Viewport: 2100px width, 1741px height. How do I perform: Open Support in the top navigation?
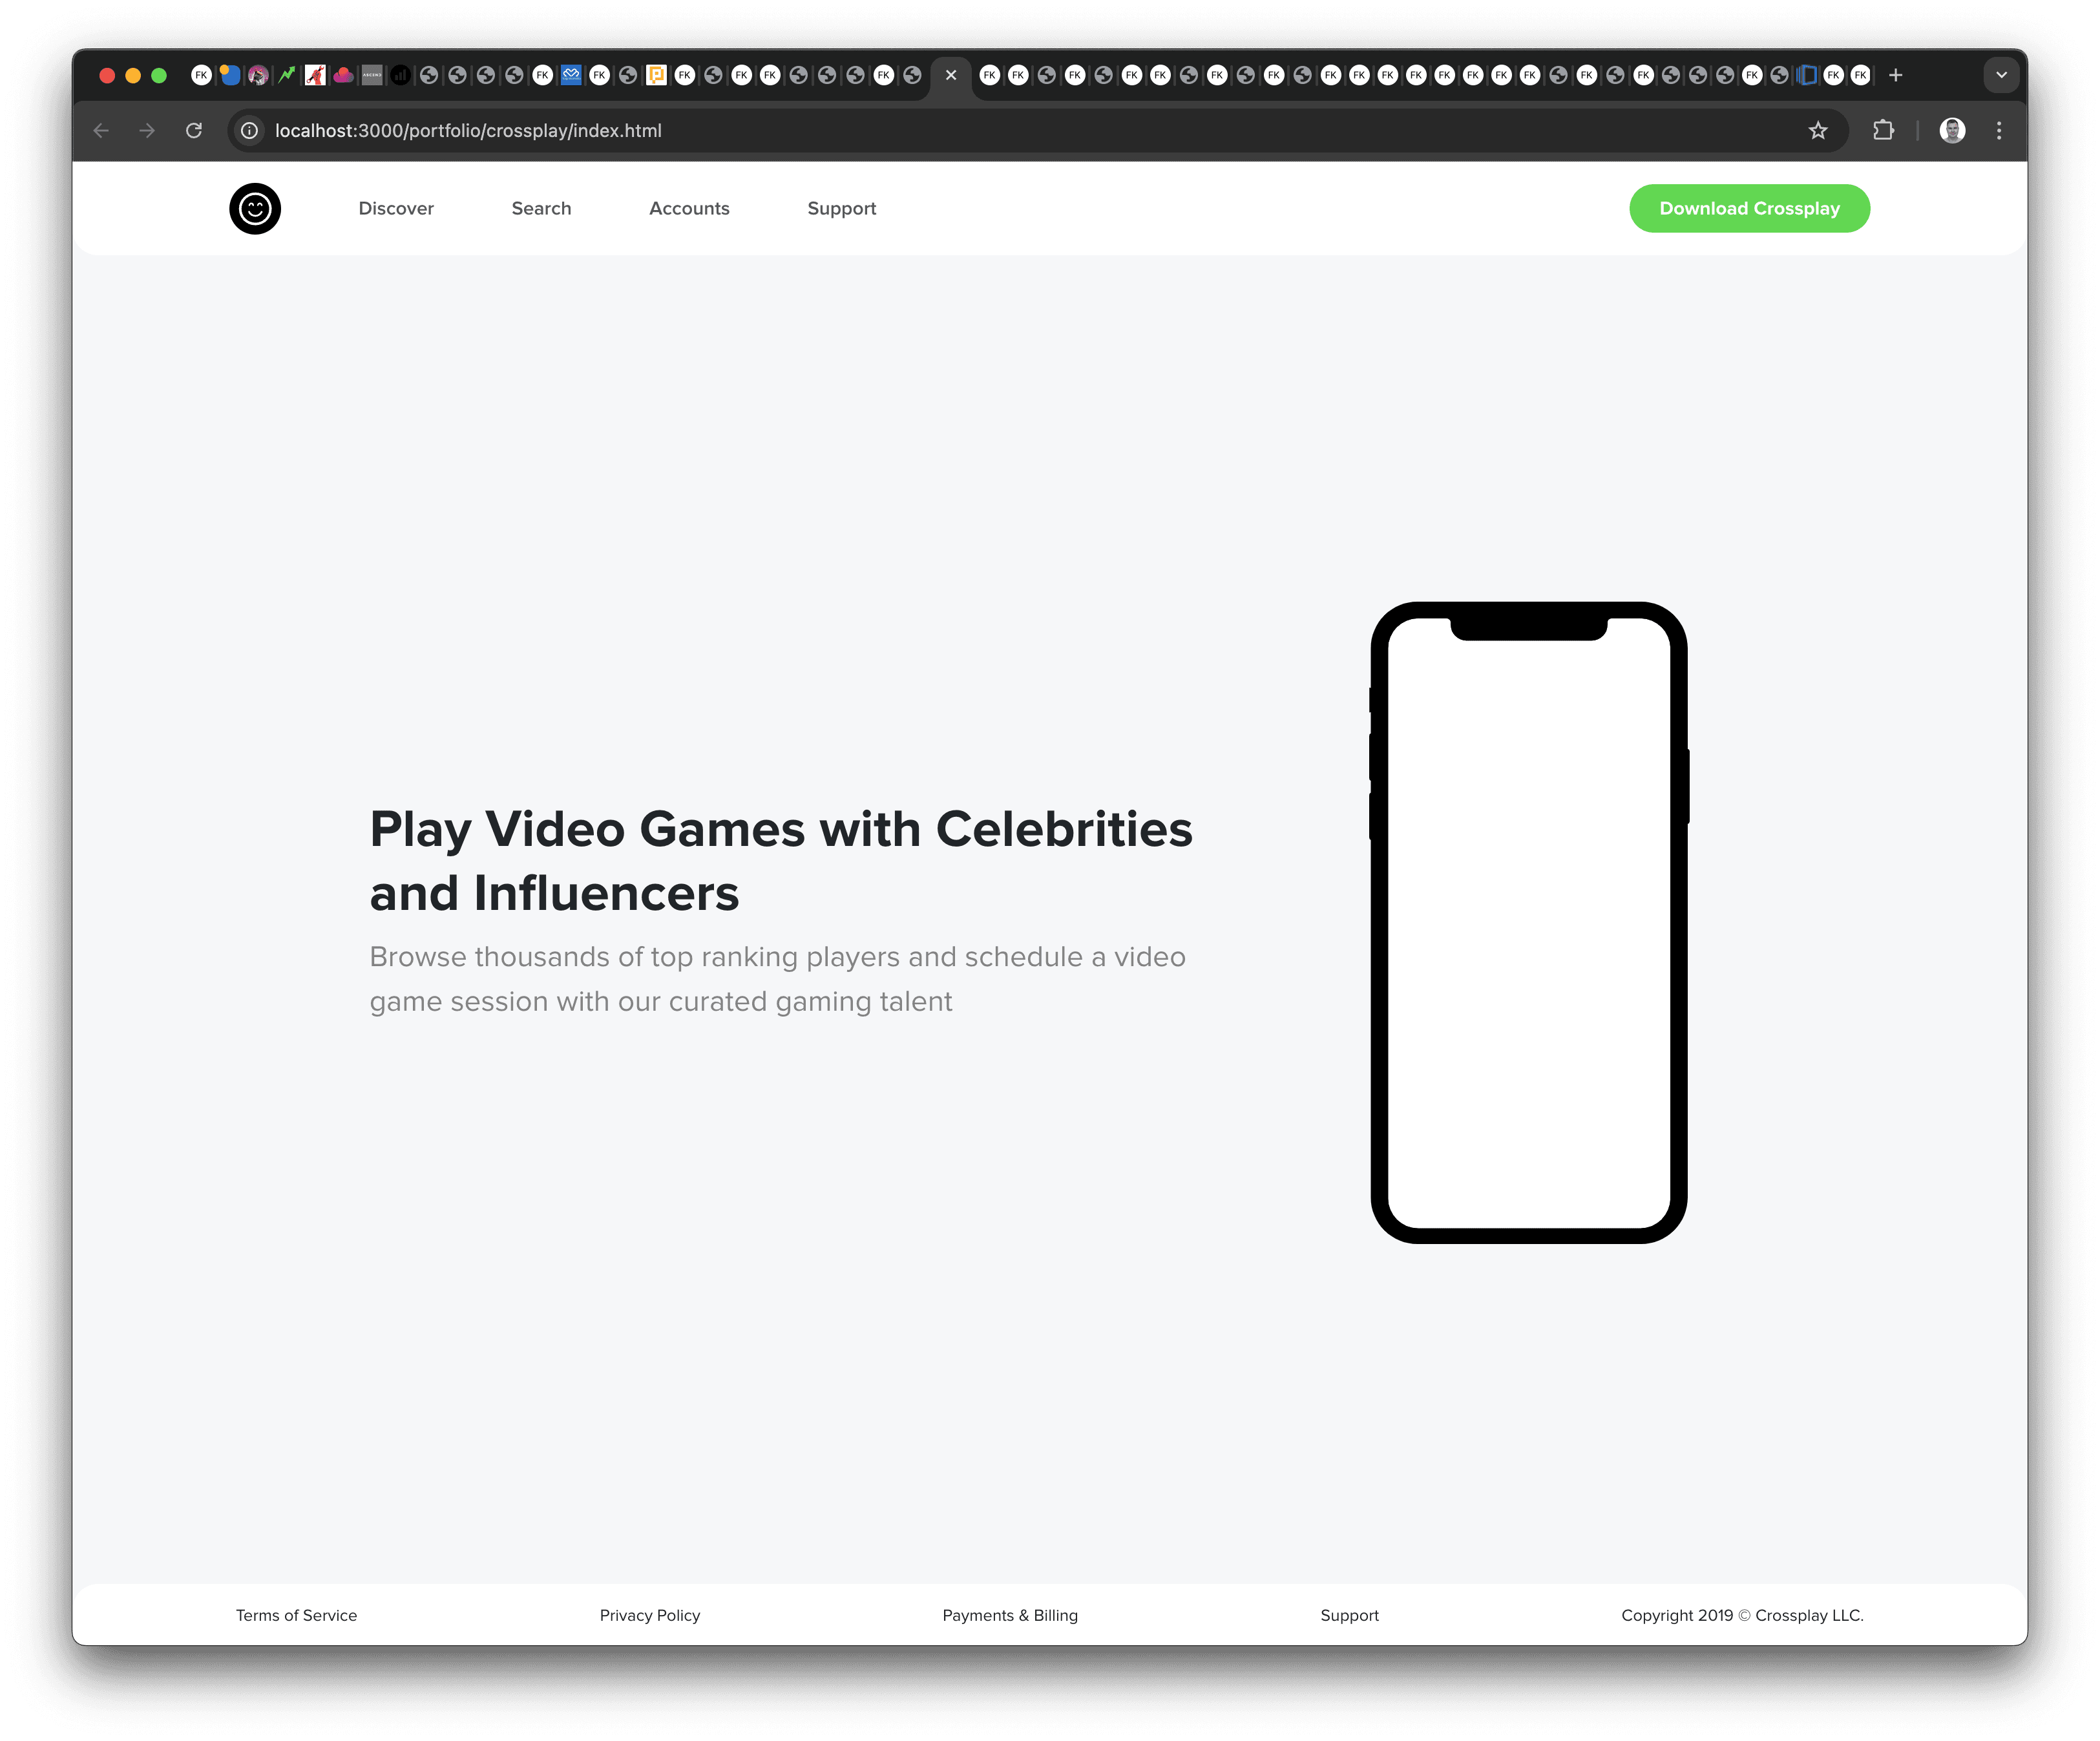[x=841, y=209]
